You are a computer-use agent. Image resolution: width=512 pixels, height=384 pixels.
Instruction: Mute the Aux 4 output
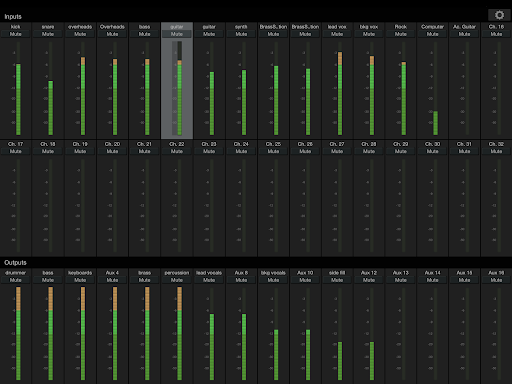(112, 280)
